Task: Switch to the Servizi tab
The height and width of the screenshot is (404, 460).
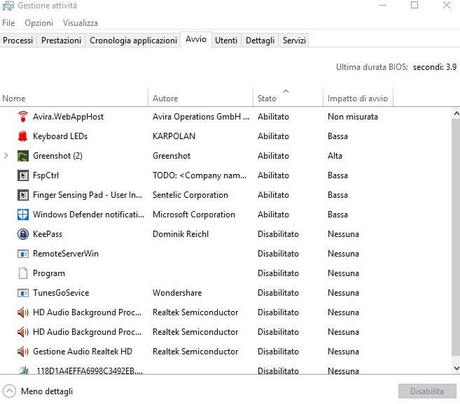Action: [x=294, y=40]
